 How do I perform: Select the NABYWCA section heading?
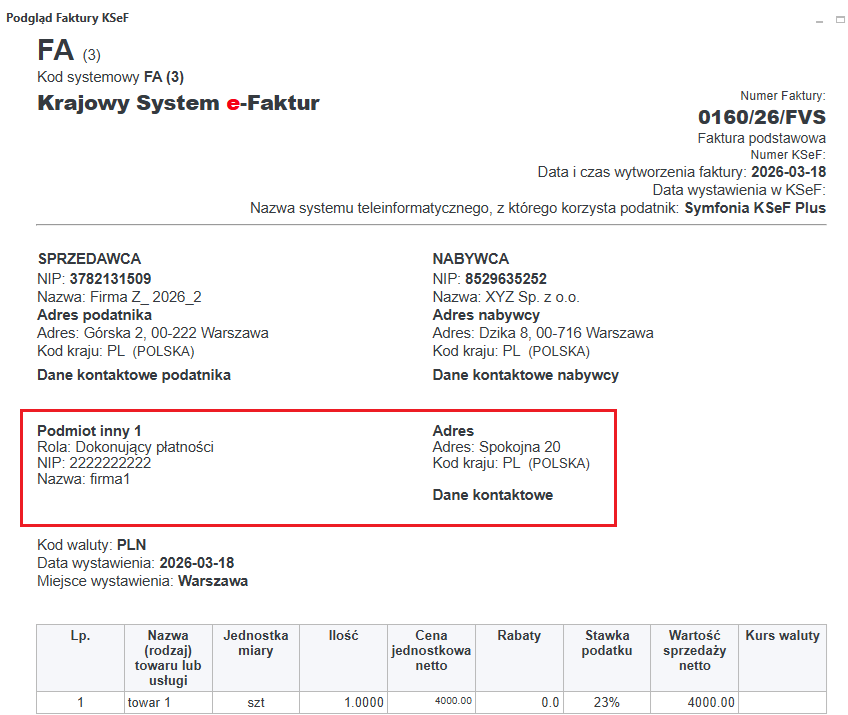tap(471, 259)
